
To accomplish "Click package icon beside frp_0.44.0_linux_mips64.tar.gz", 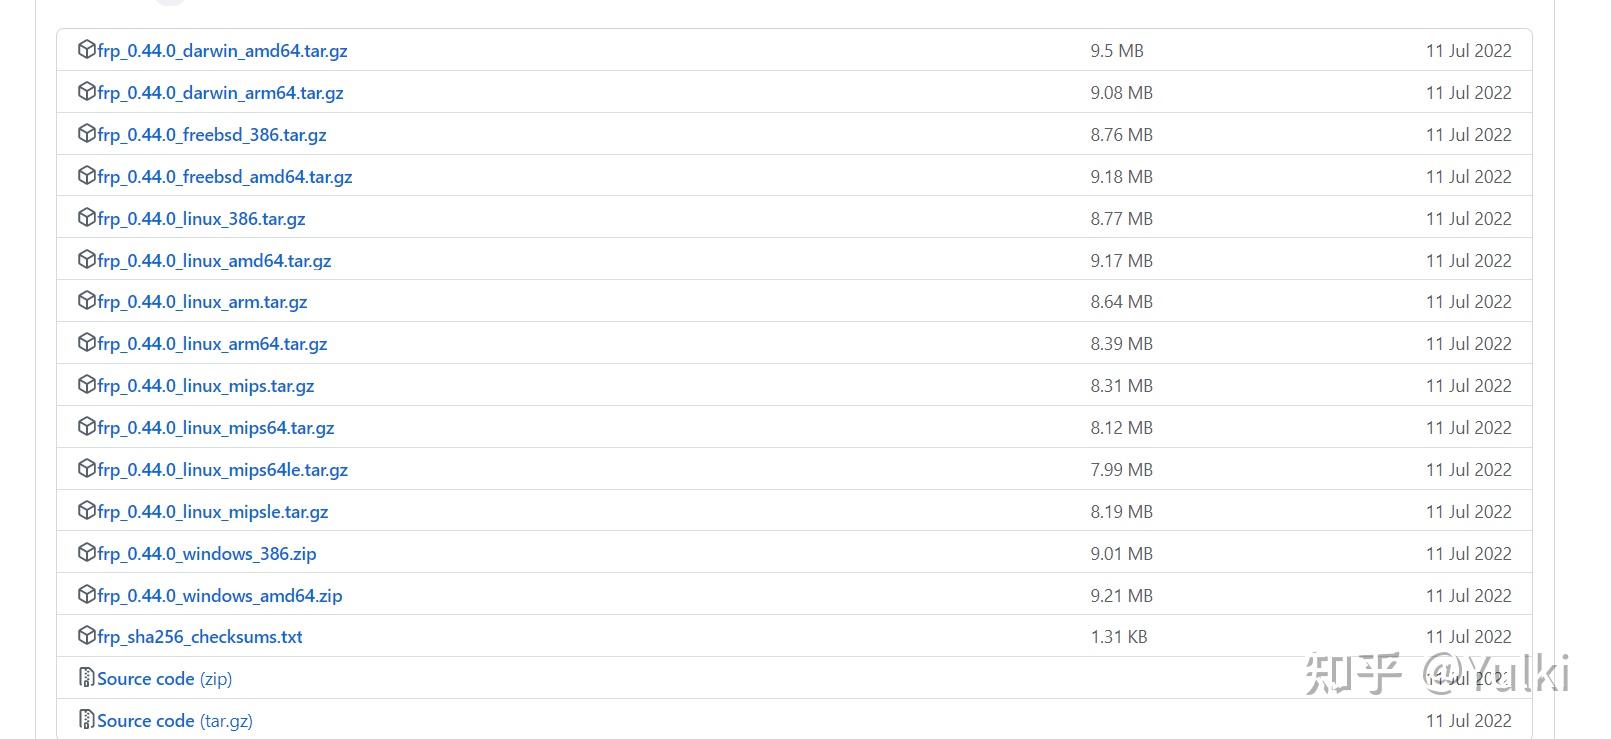I will pos(87,426).
